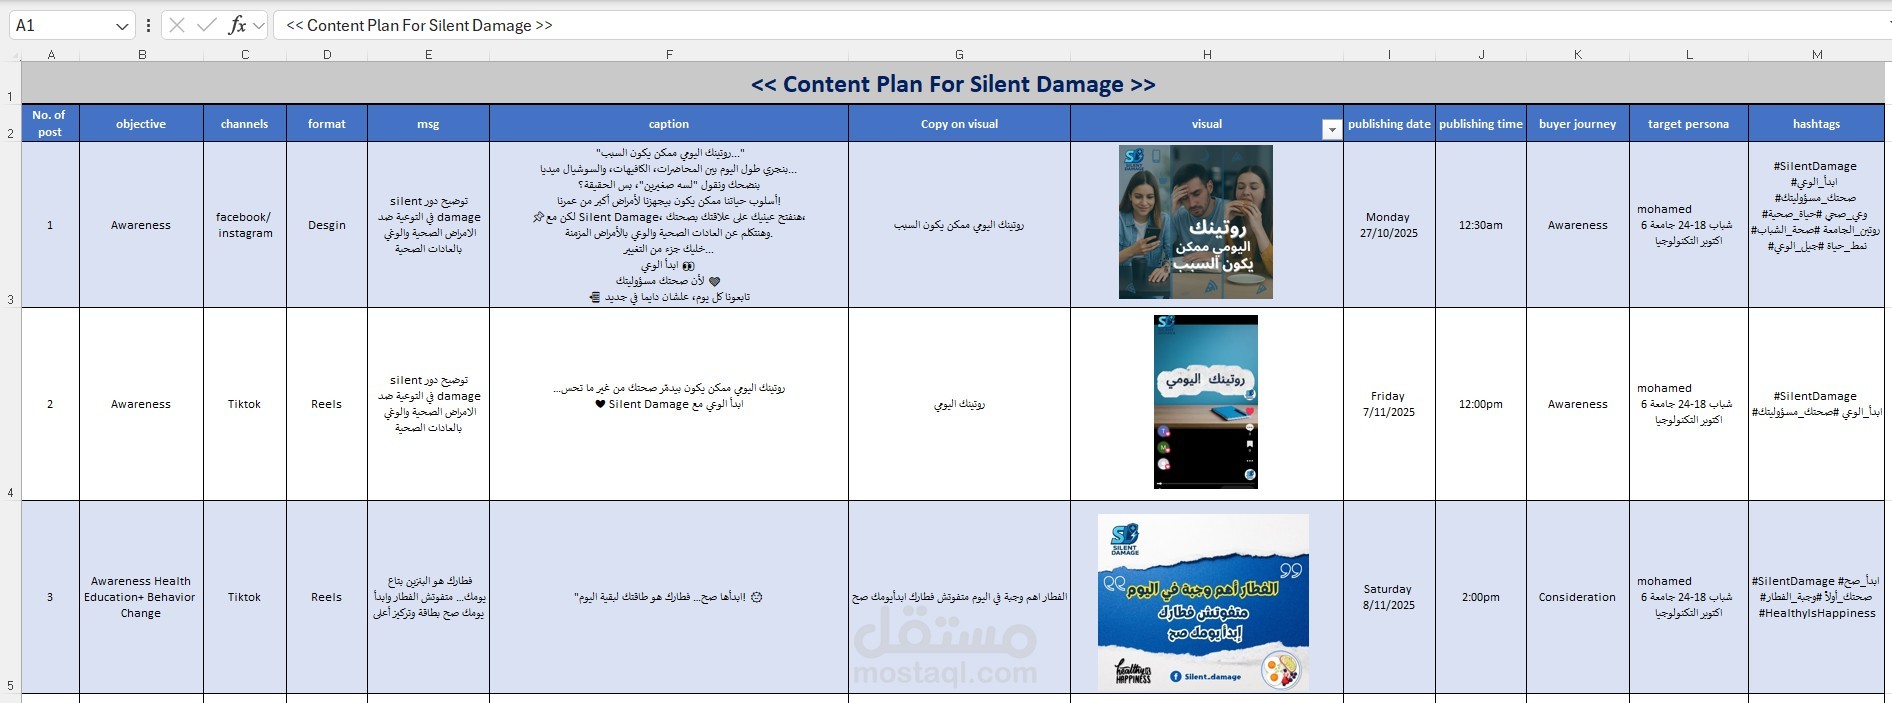Click the 'buyer journey' header cell

[x=1578, y=123]
